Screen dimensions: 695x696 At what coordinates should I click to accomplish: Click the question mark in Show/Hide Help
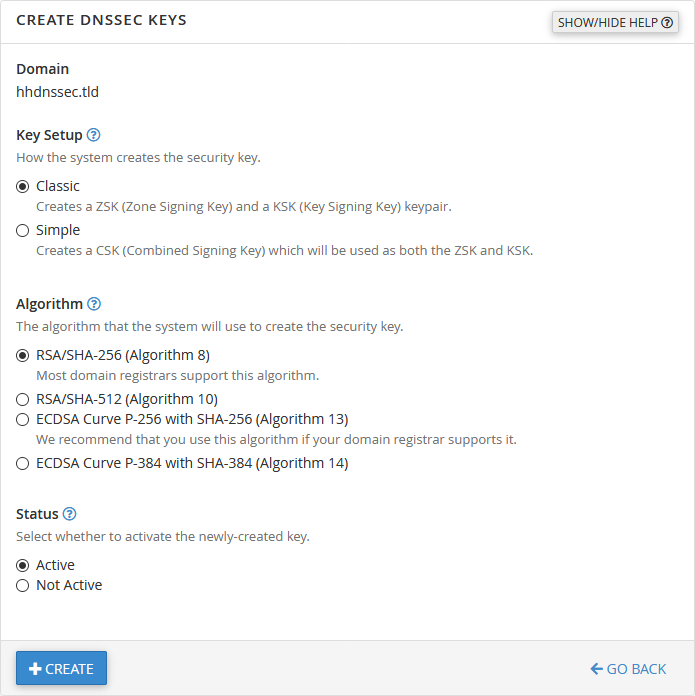[667, 22]
